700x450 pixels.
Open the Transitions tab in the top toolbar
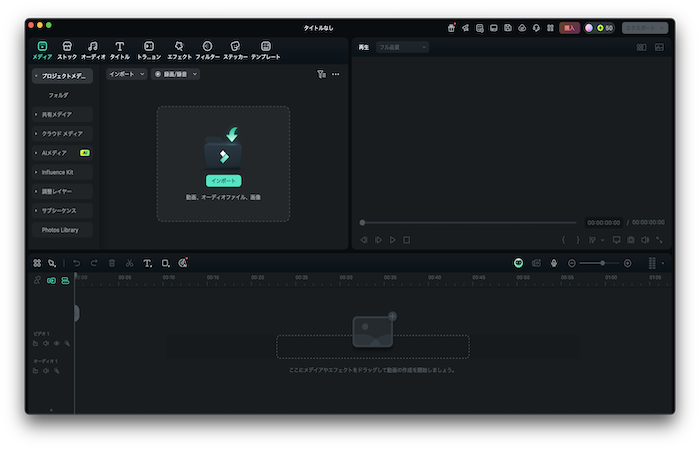(149, 50)
